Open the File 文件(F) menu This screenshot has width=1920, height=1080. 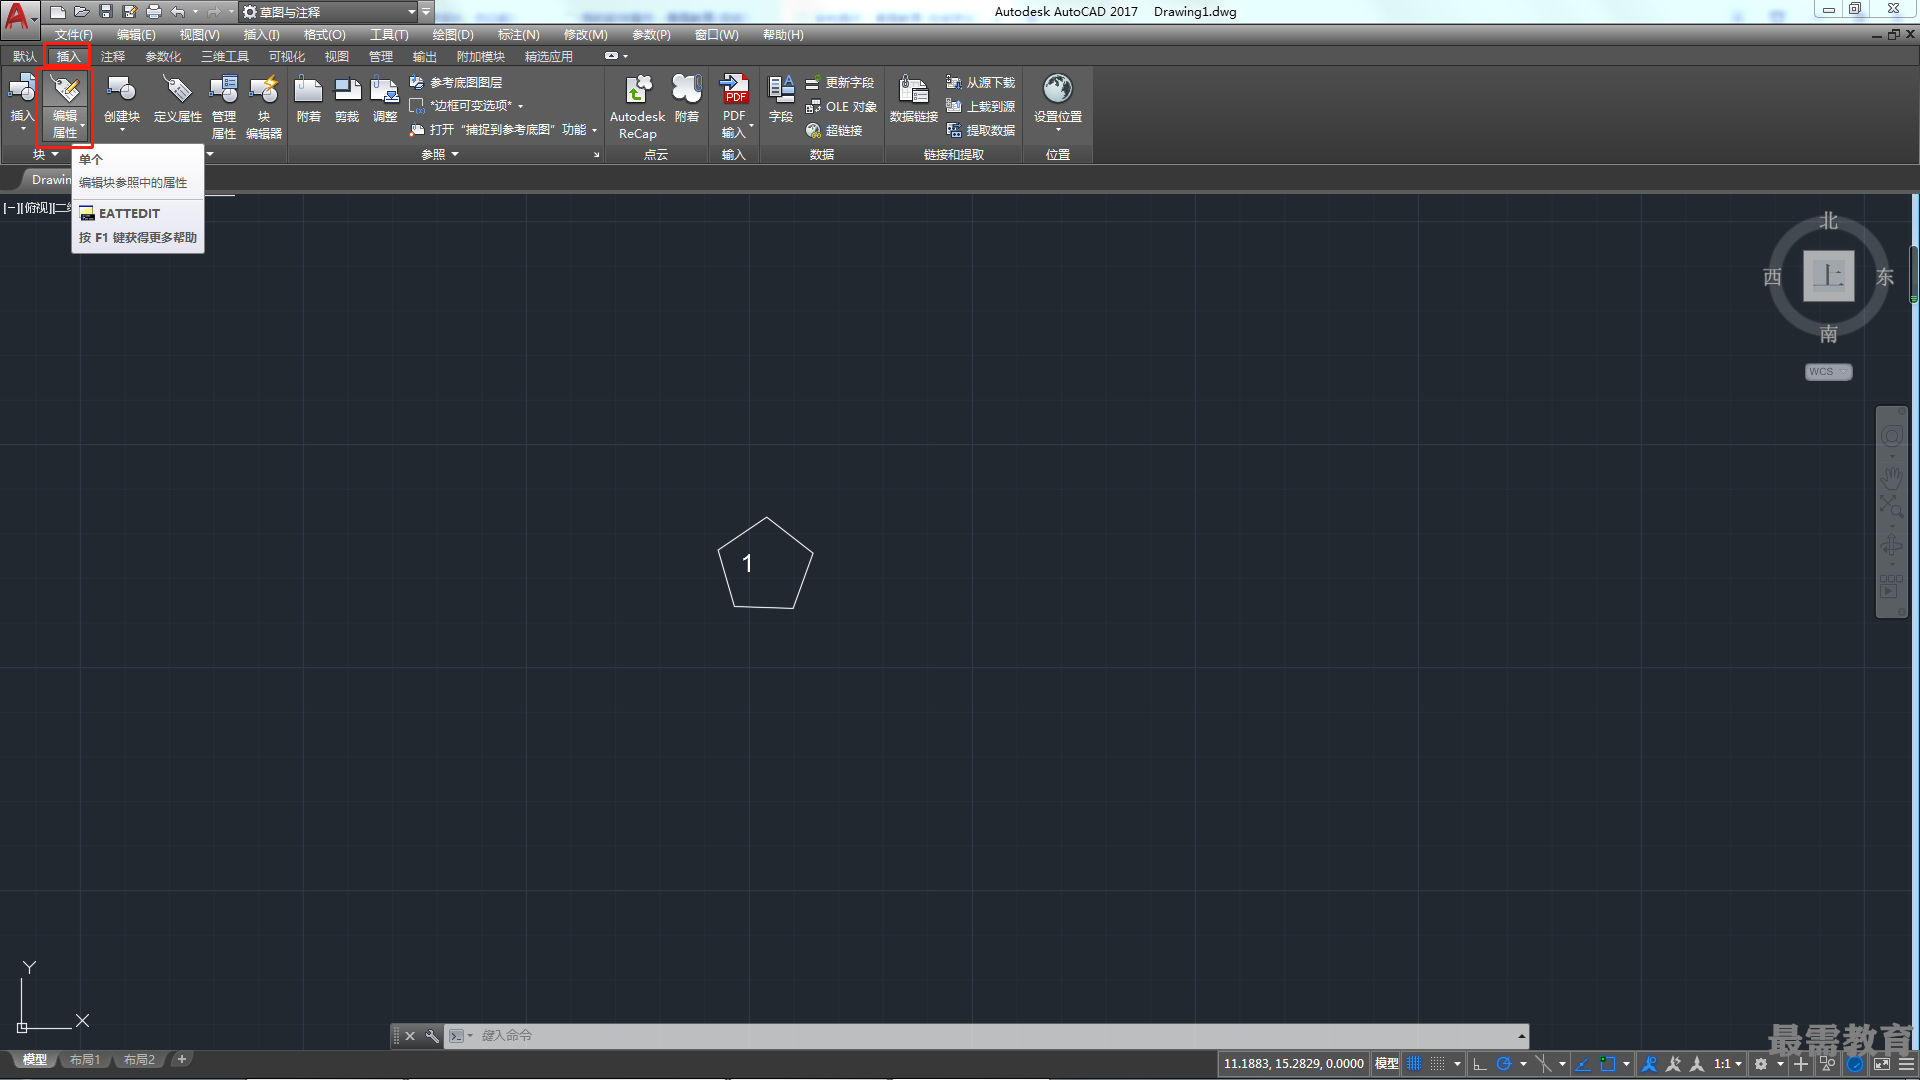point(73,35)
